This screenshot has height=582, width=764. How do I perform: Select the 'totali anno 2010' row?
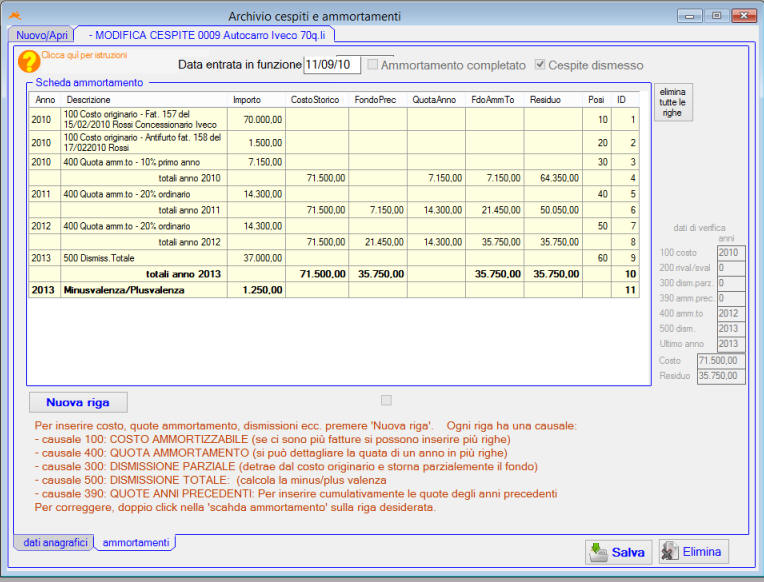coord(334,178)
